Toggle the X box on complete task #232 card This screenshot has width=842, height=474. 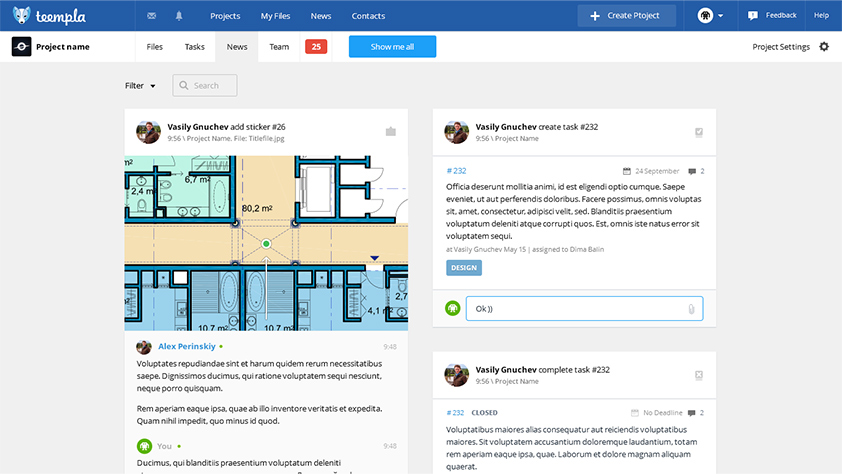point(699,375)
